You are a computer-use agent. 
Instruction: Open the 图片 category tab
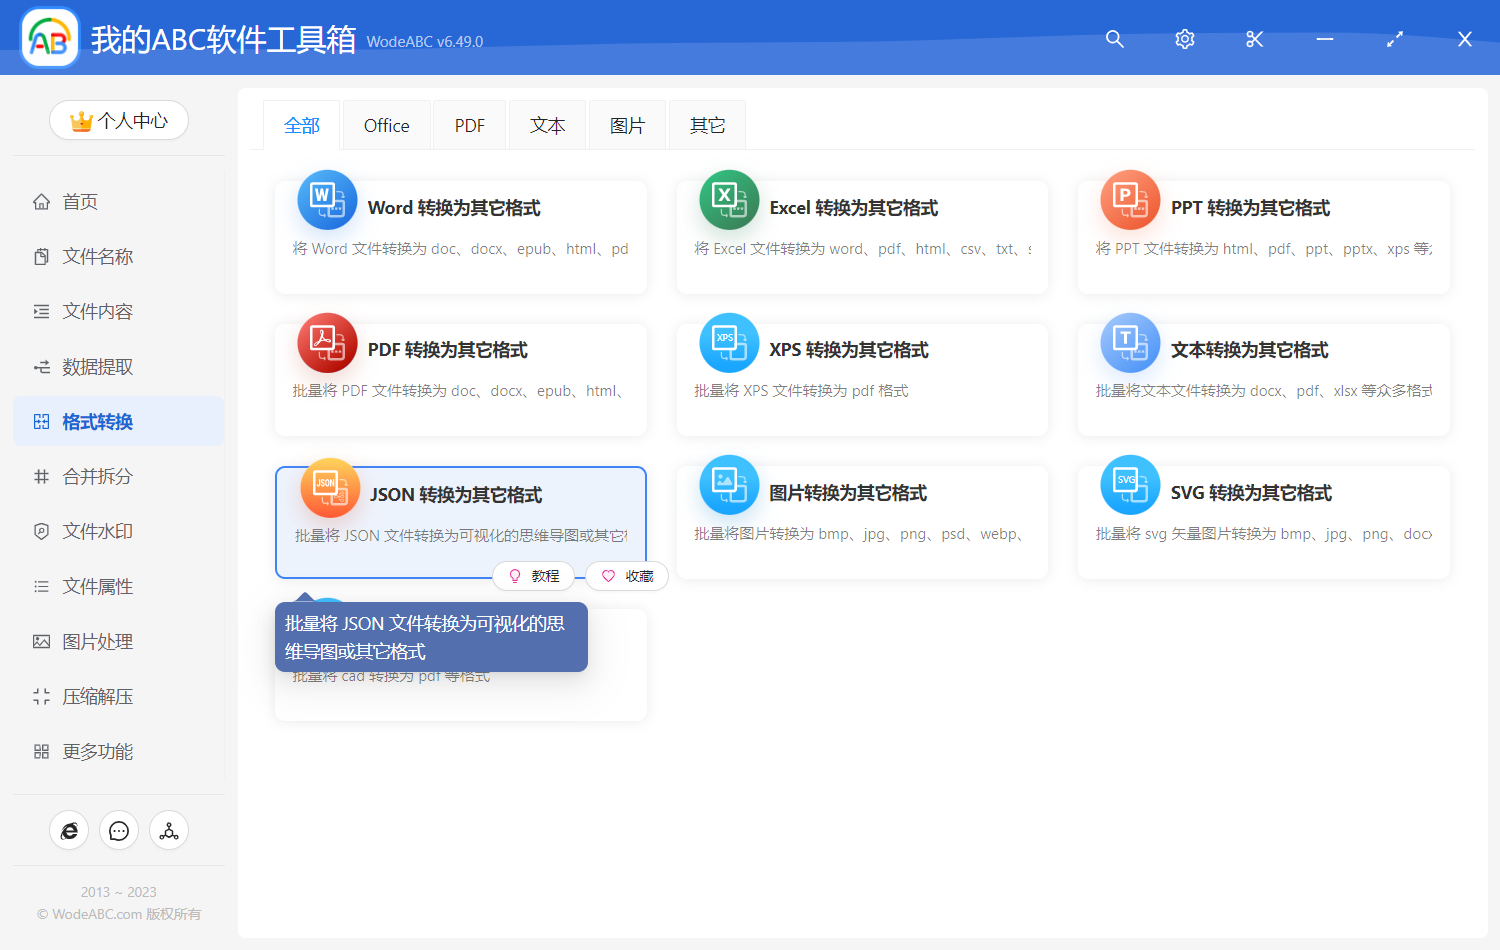pos(627,124)
